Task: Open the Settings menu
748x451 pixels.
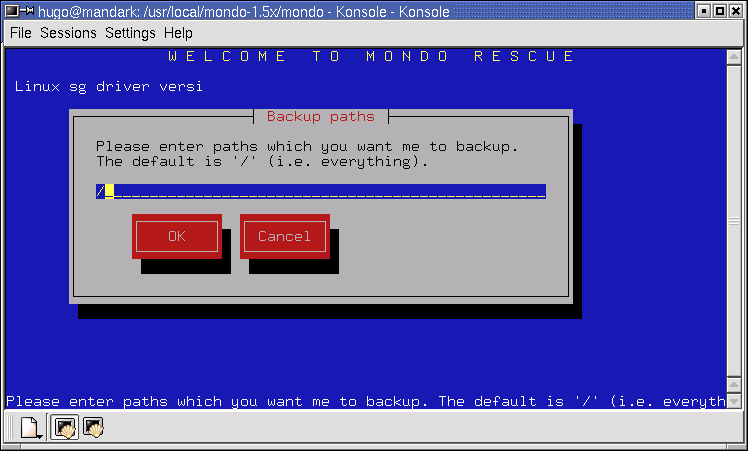Action: 130,33
